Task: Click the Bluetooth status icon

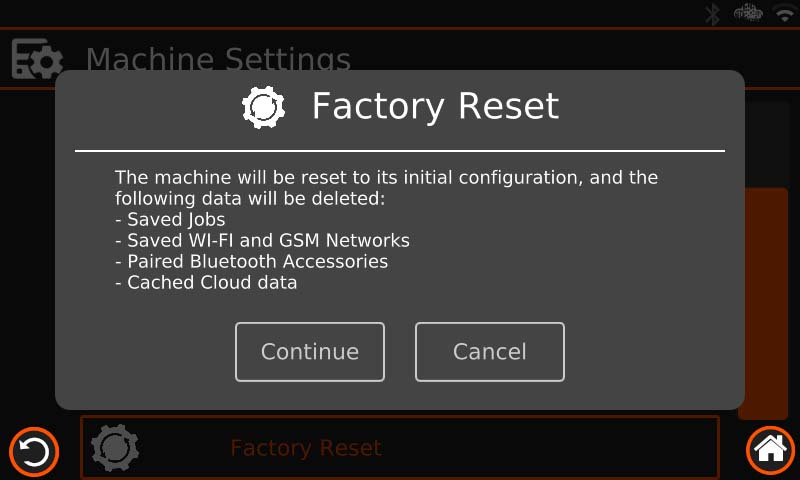Action: click(x=712, y=14)
